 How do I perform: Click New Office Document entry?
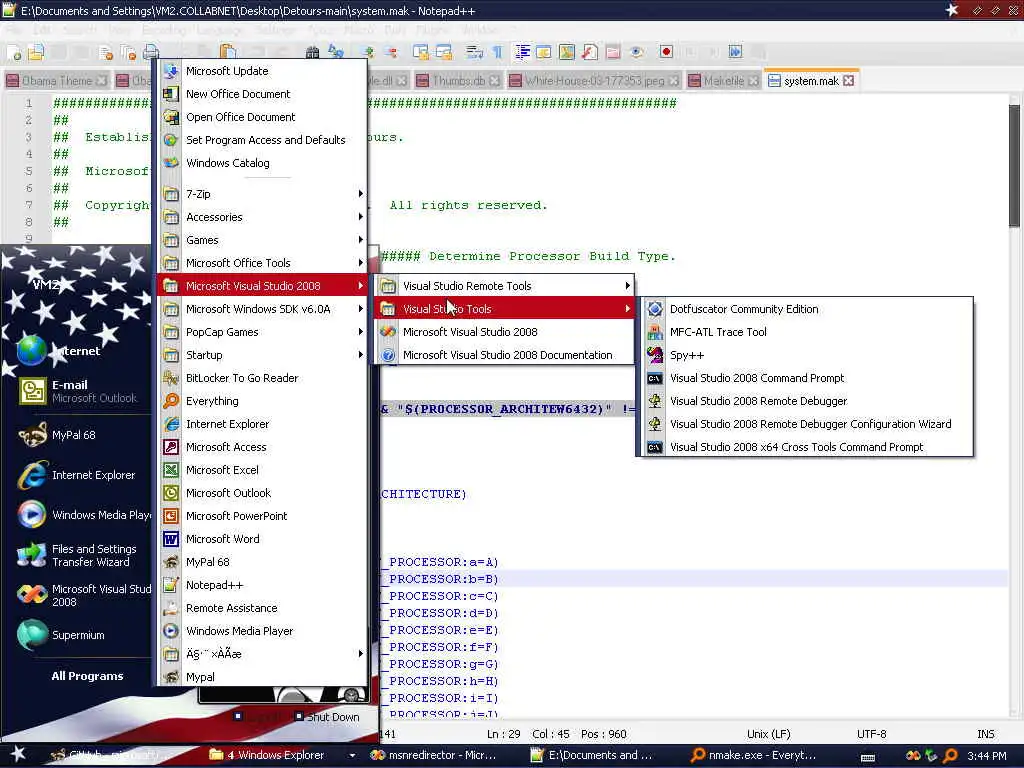point(261,94)
